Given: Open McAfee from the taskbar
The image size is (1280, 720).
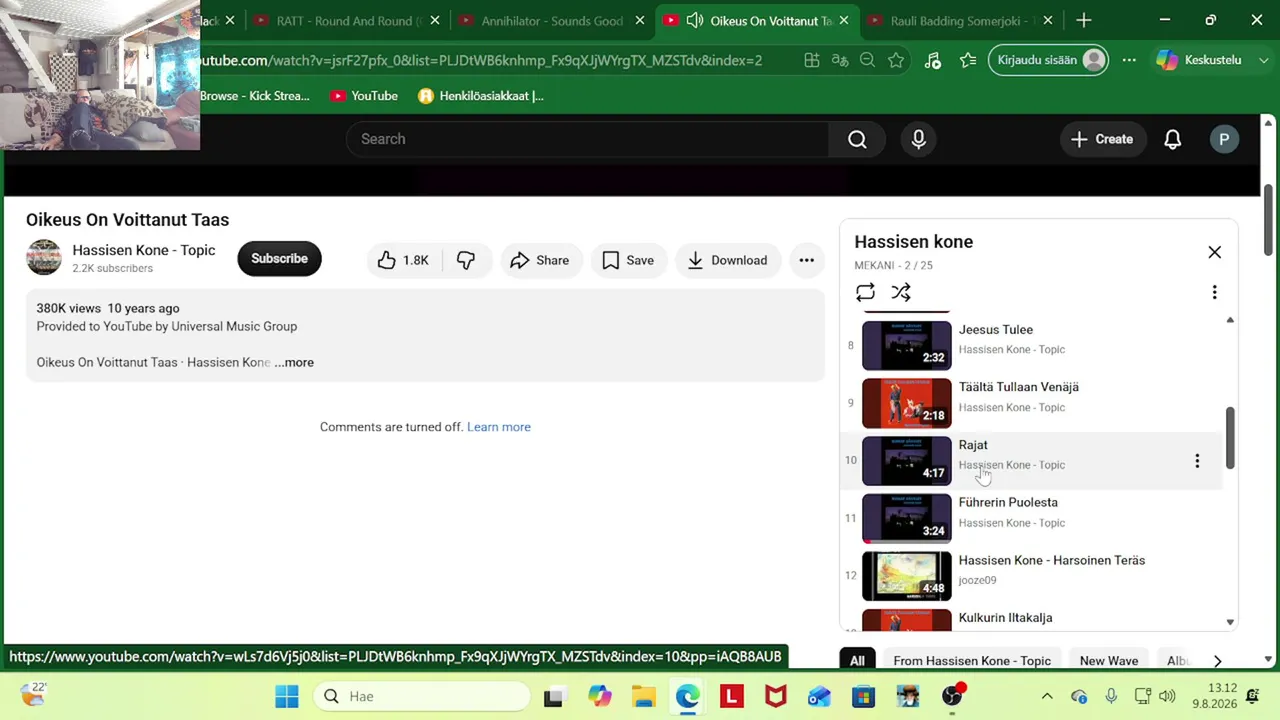Looking at the screenshot, I should click(775, 696).
